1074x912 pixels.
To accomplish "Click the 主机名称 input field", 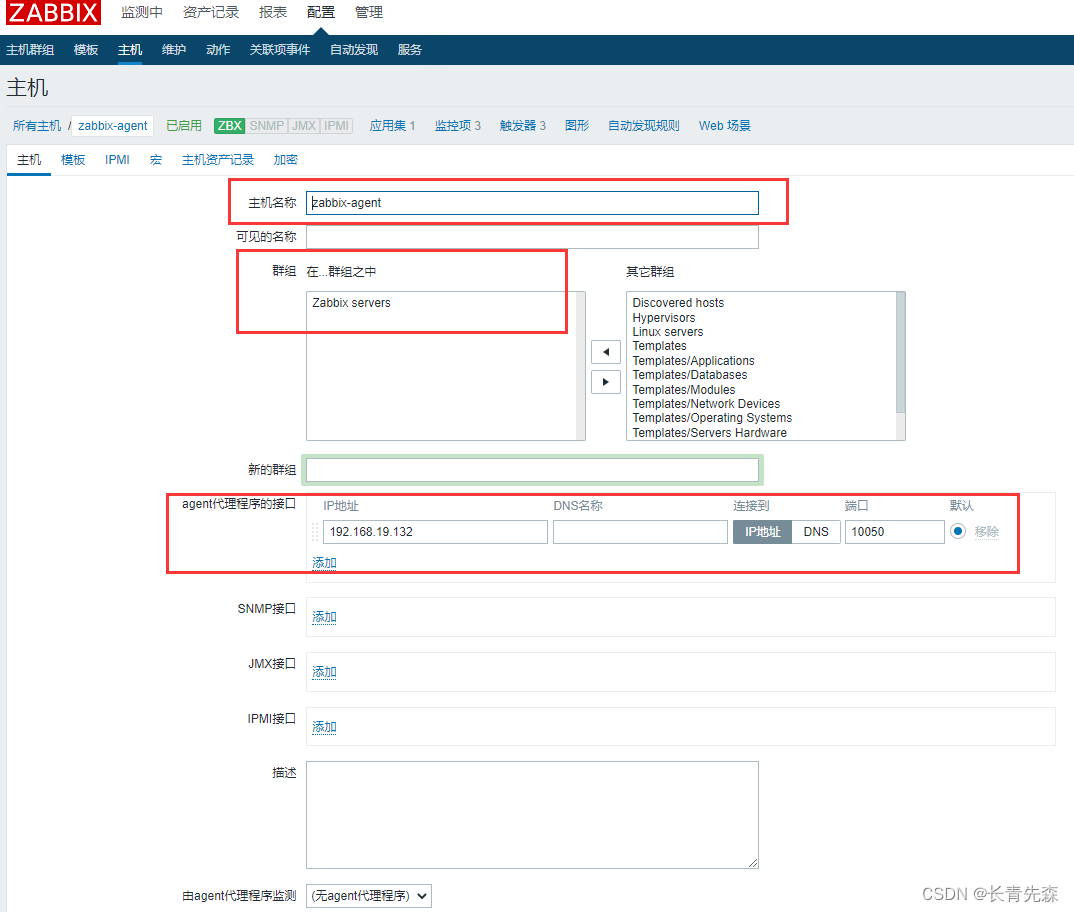I will click(532, 204).
